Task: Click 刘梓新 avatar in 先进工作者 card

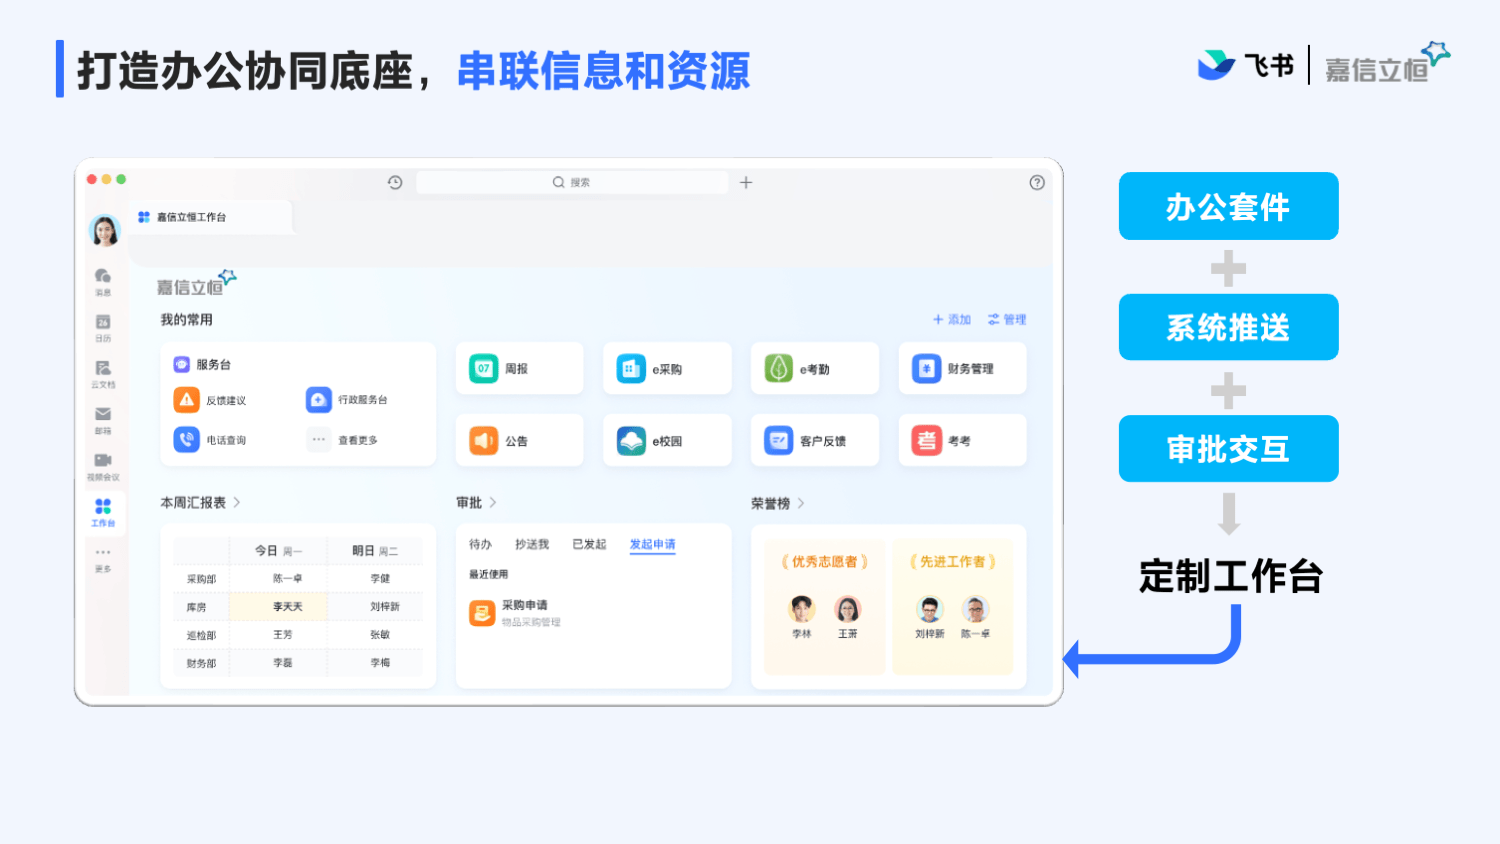Action: pos(930,609)
